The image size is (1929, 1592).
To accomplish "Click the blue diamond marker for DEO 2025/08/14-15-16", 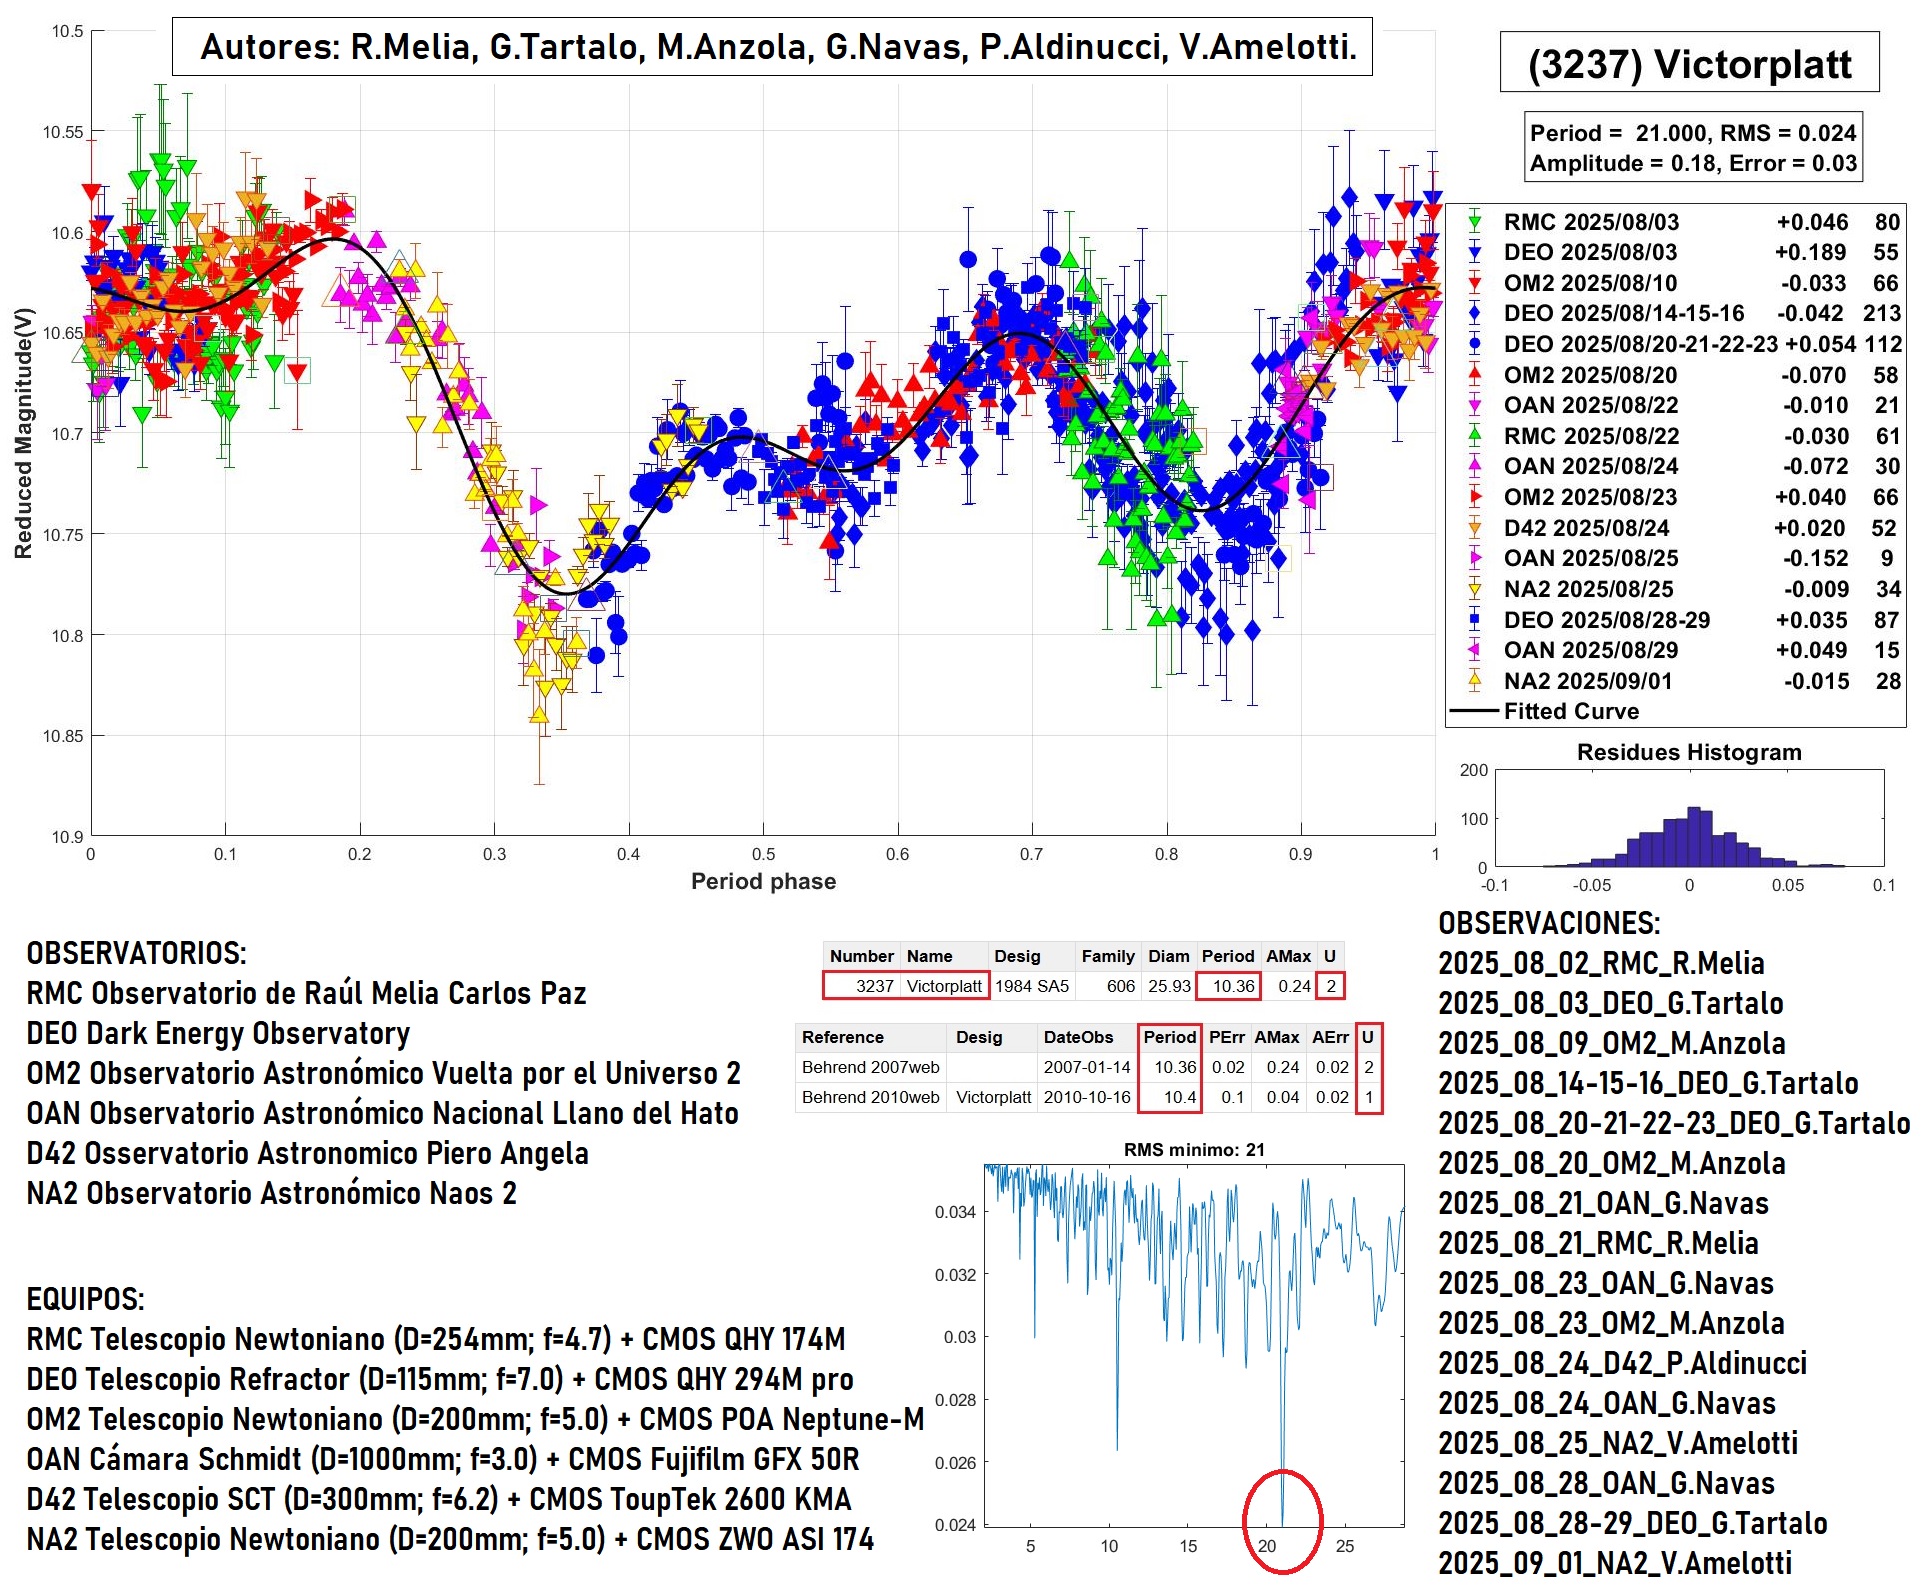I will pos(1474,314).
